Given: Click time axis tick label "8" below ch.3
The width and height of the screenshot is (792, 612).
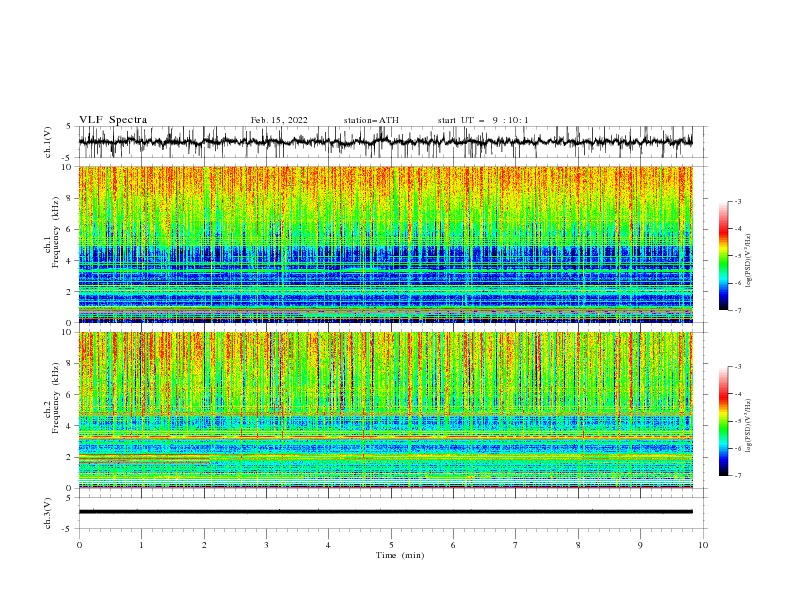Looking at the screenshot, I should tap(578, 545).
